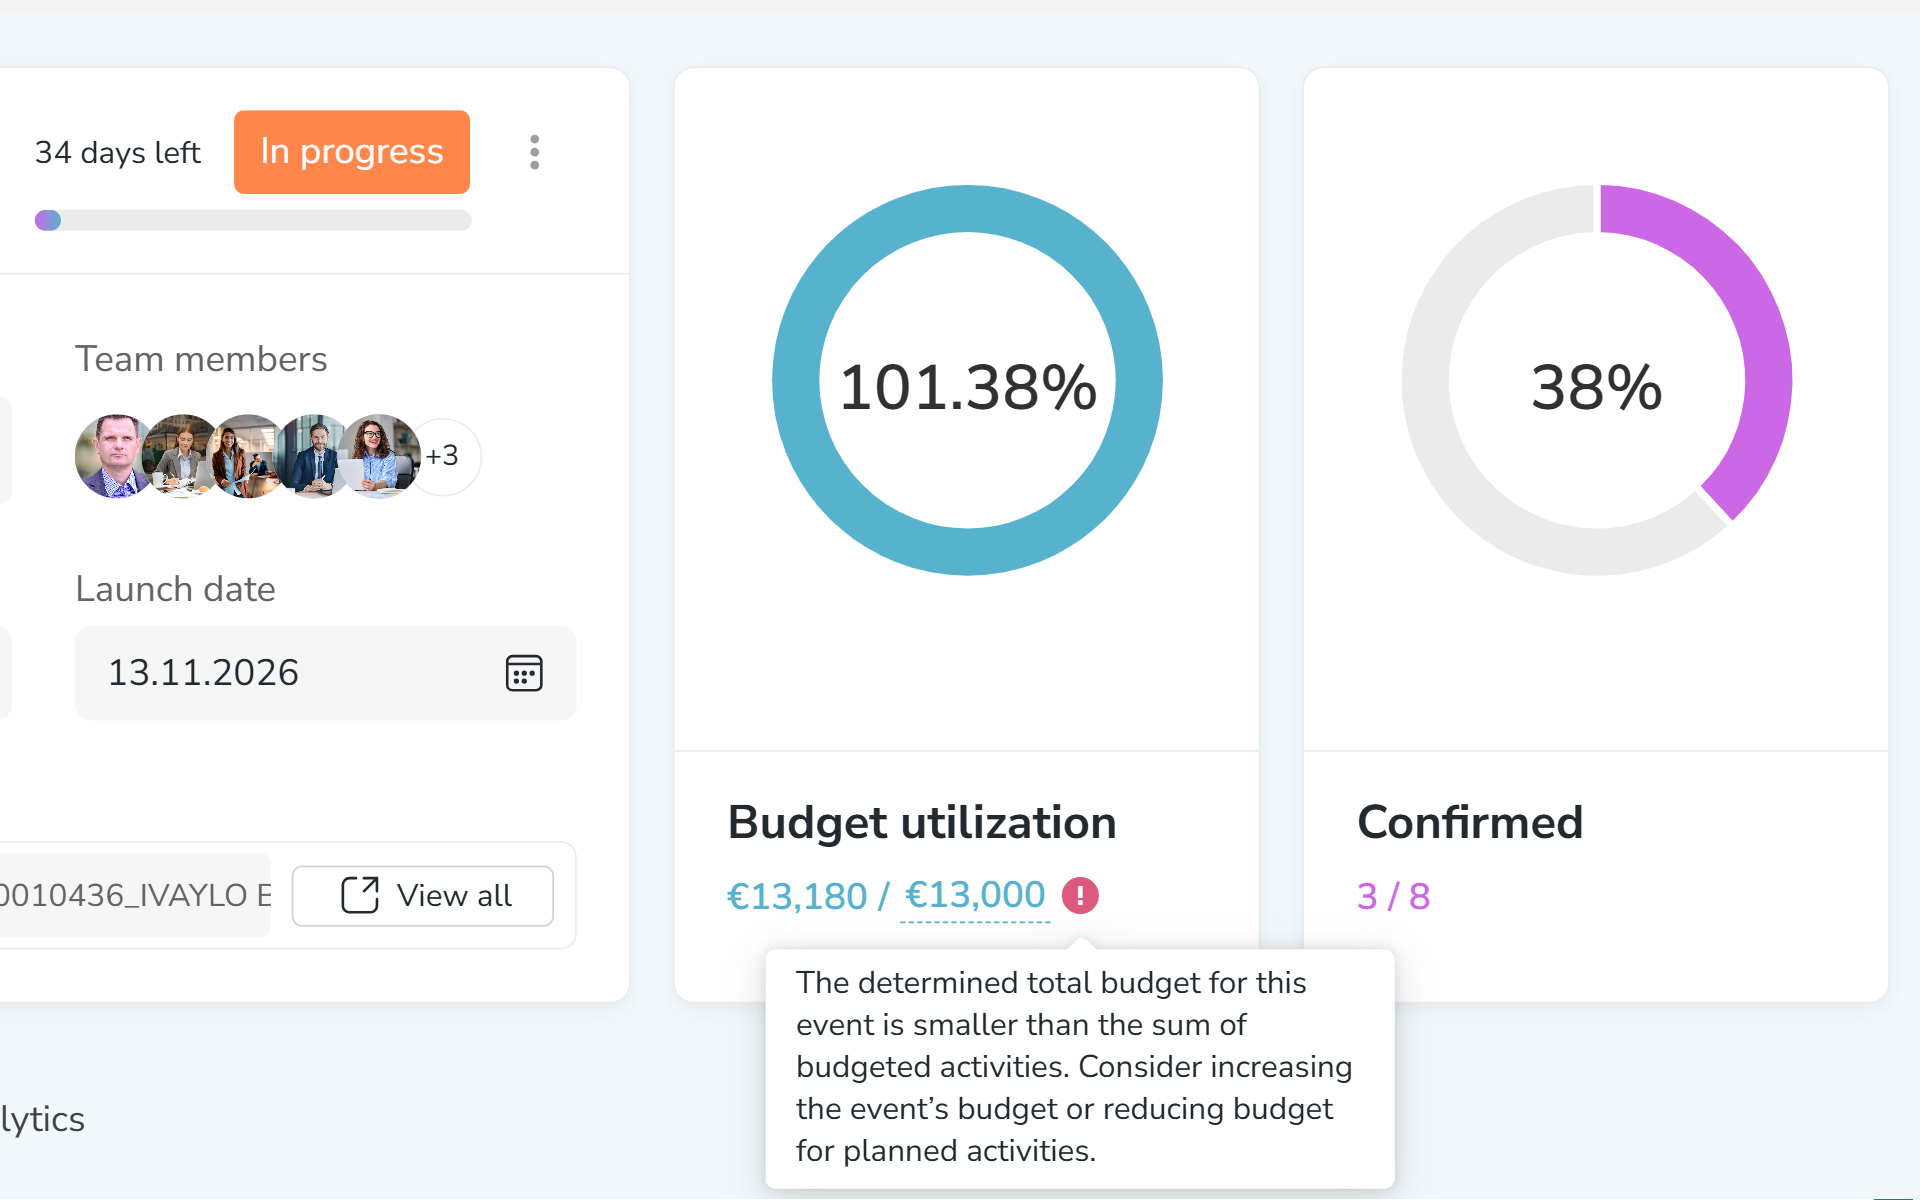Click the 38% confirmed donut chart
The width and height of the screenshot is (1920, 1200).
[1597, 380]
